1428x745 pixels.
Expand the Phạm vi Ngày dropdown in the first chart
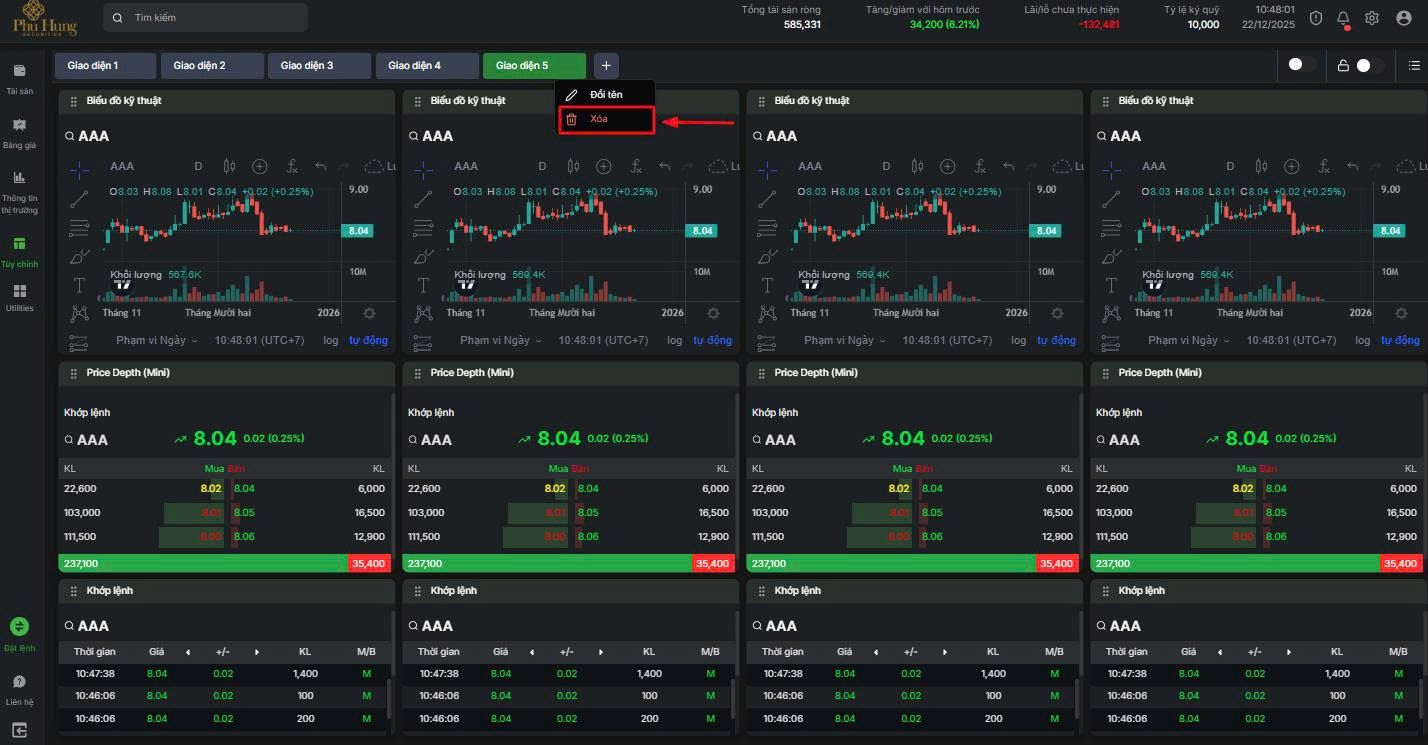pos(156,340)
